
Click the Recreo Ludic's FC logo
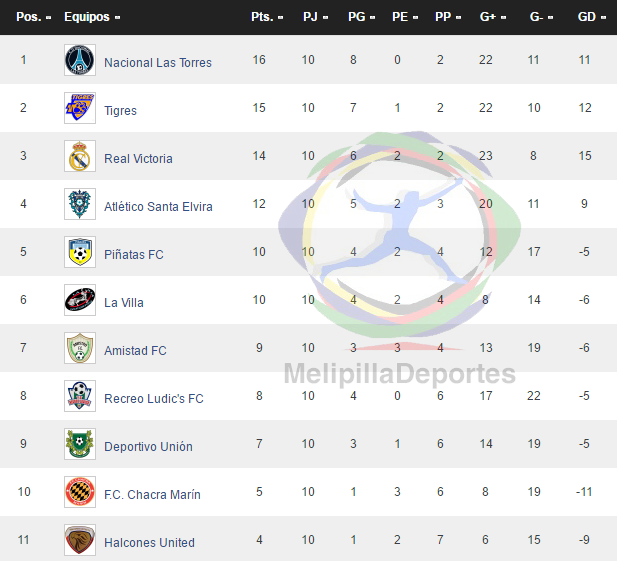80,396
